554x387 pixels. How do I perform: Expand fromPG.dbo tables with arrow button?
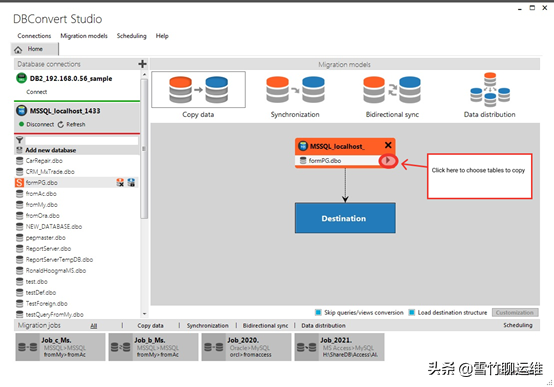[388, 161]
